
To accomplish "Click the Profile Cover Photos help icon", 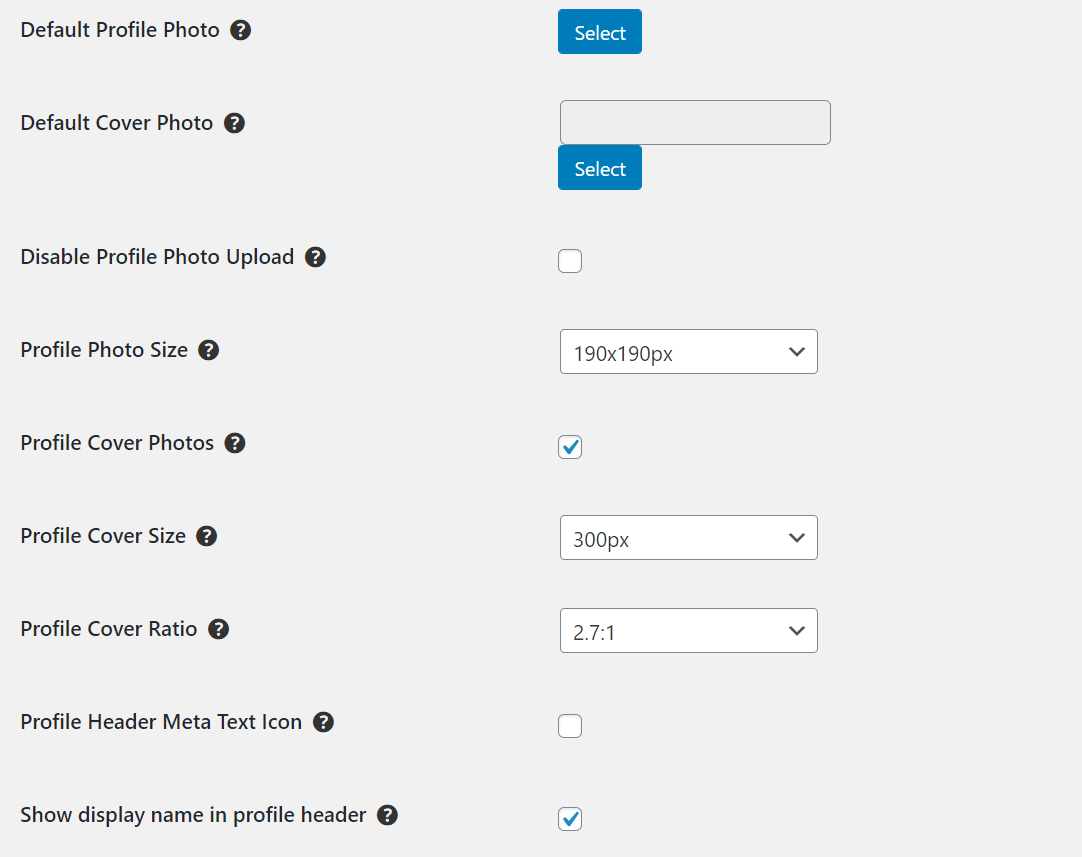I will [234, 443].
